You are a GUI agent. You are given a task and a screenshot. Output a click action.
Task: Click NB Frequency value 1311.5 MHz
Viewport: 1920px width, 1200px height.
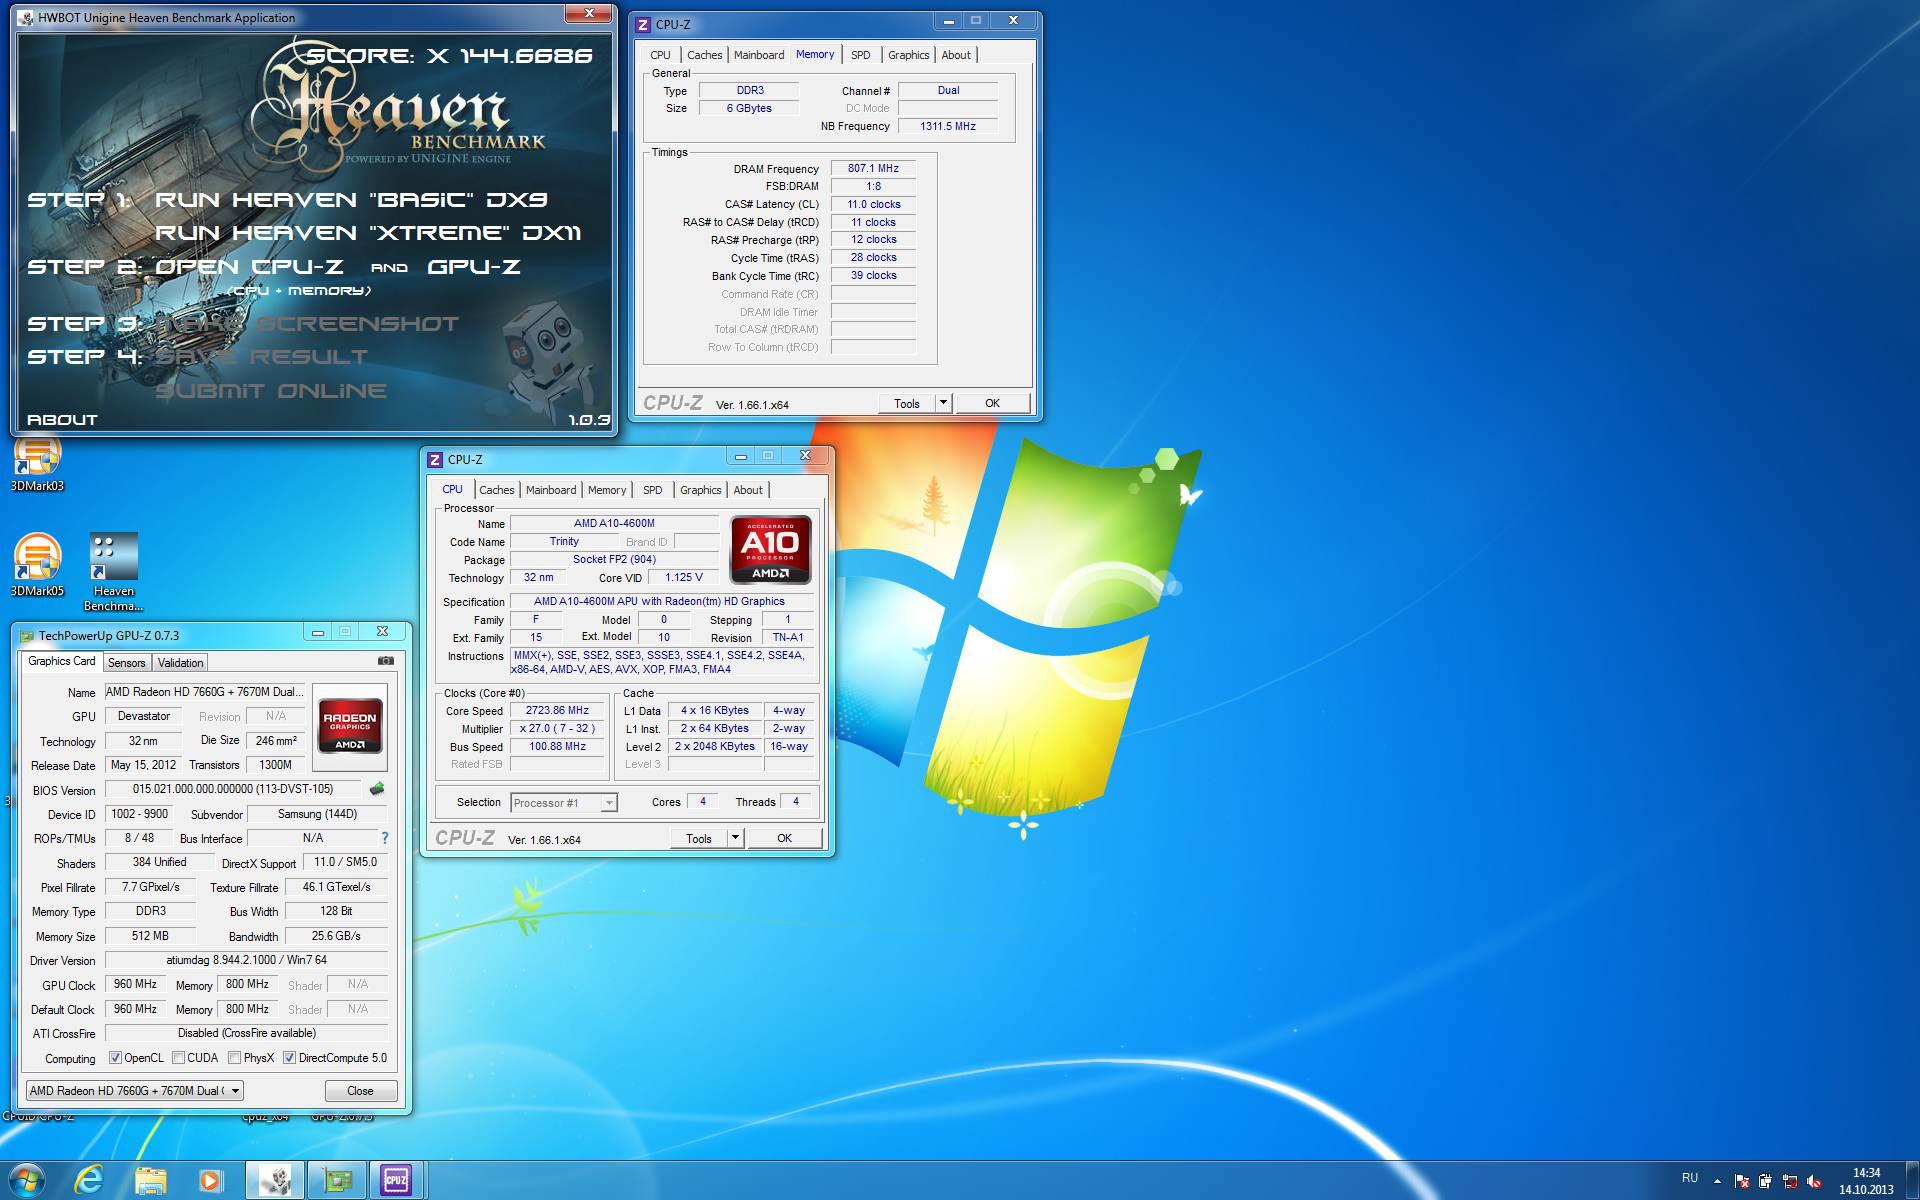click(x=948, y=126)
